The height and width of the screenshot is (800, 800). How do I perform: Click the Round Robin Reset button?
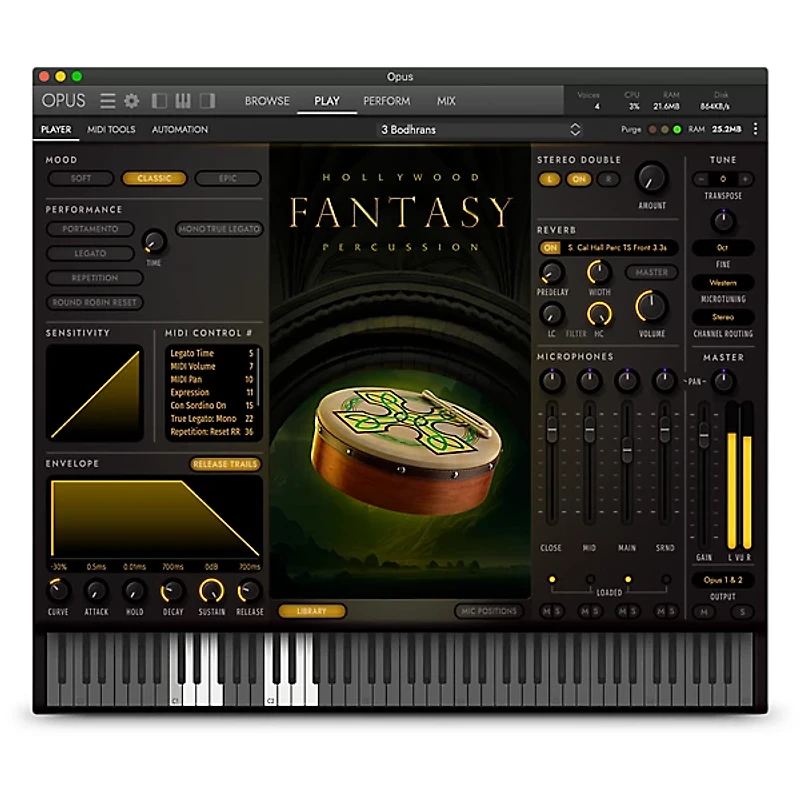[94, 302]
